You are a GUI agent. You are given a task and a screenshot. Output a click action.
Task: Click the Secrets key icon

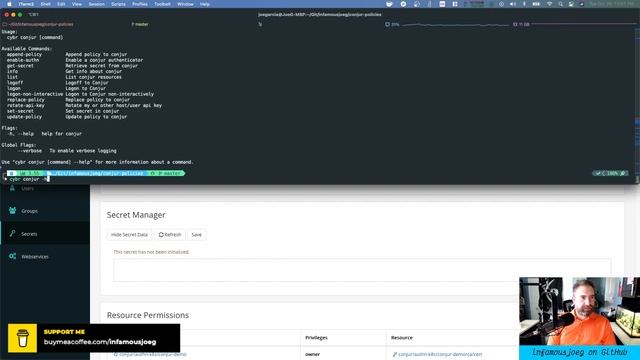pos(12,233)
